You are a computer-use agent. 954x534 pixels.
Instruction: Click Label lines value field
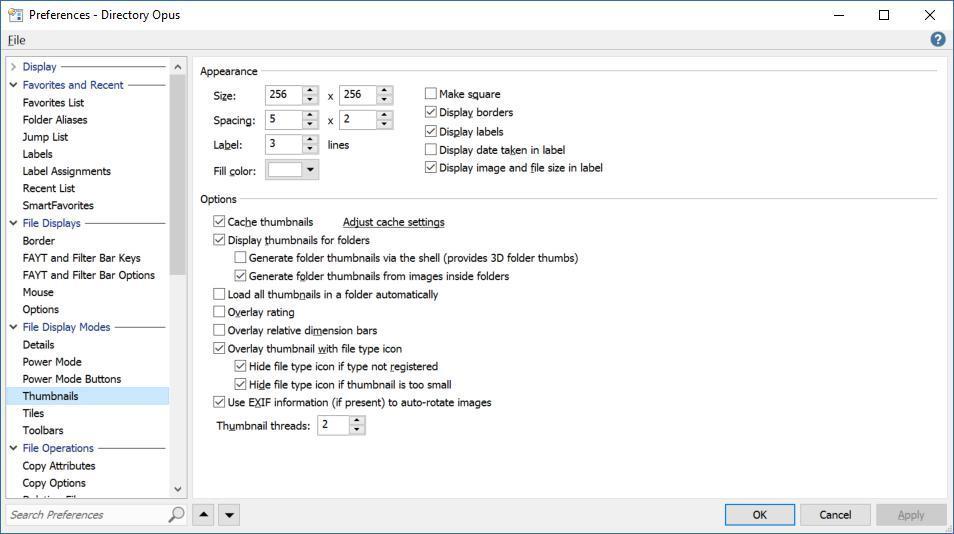click(x=284, y=144)
